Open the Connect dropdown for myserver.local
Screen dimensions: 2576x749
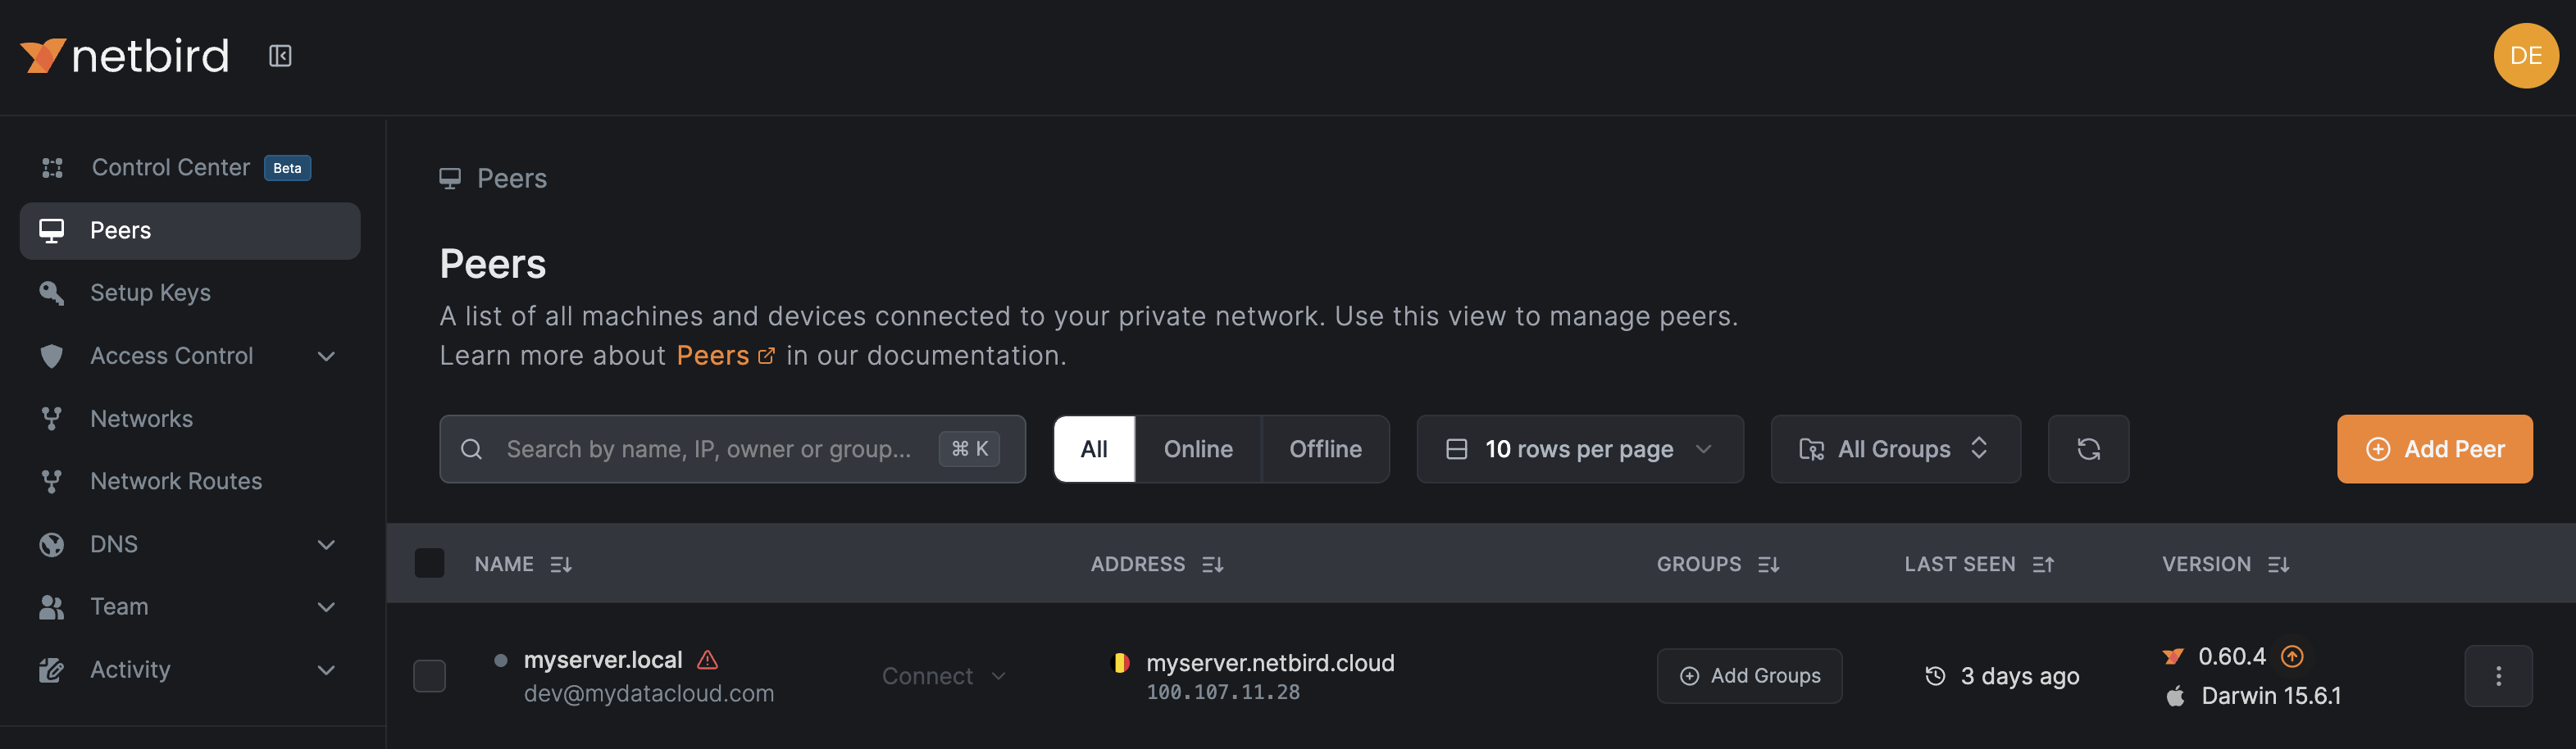[943, 676]
